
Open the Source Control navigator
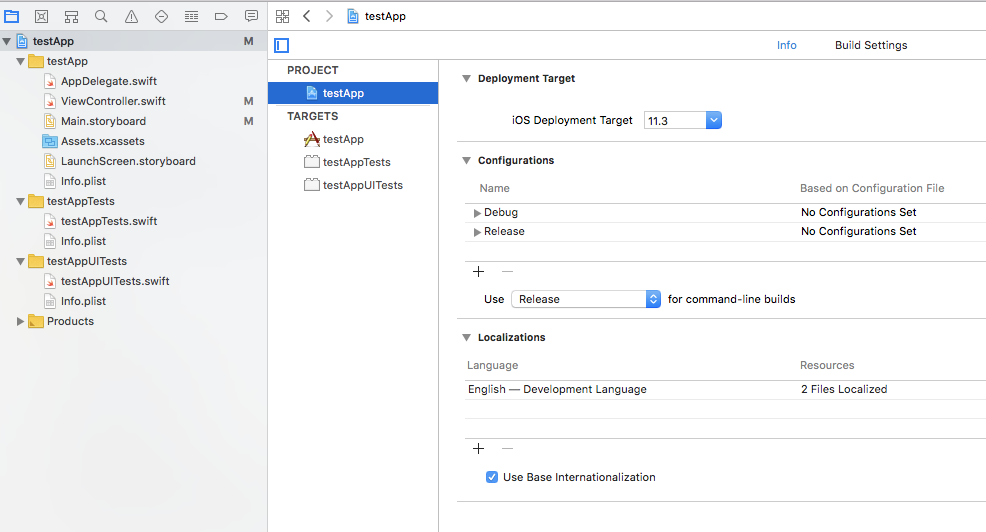tap(42, 16)
